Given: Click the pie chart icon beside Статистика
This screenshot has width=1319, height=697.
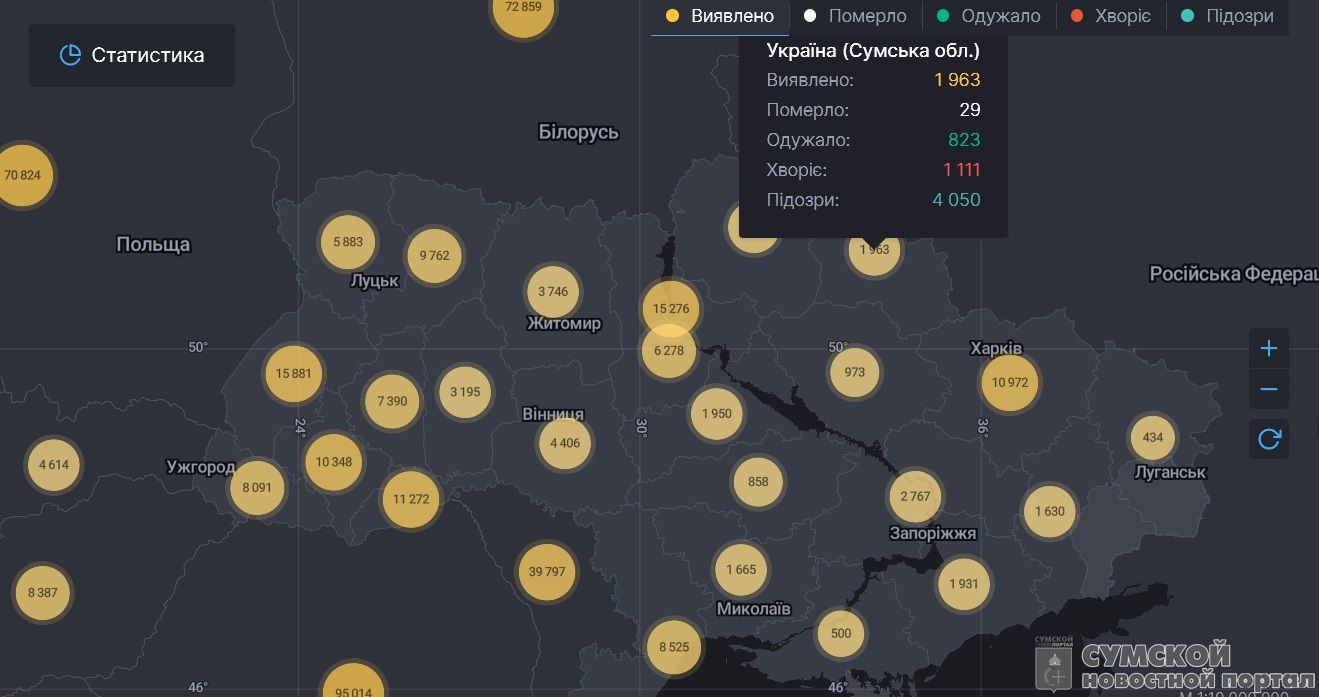Looking at the screenshot, I should pyautogui.click(x=70, y=56).
